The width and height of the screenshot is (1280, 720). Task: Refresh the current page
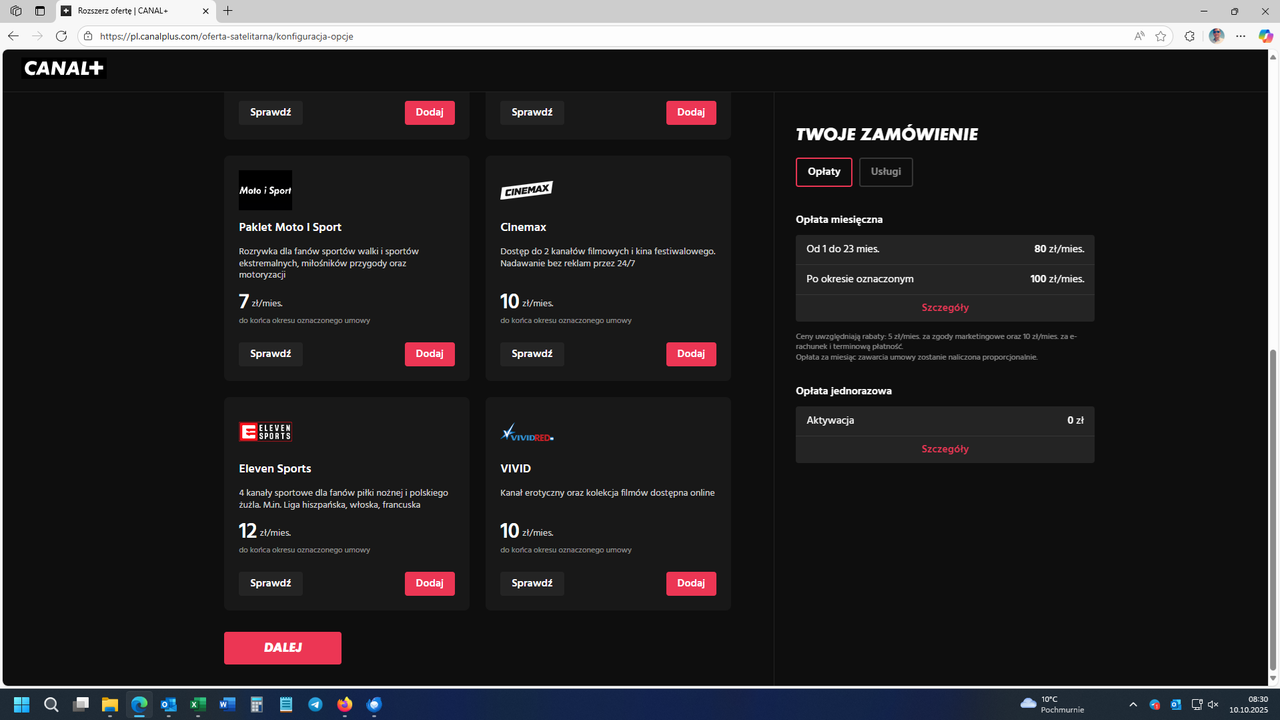[61, 36]
